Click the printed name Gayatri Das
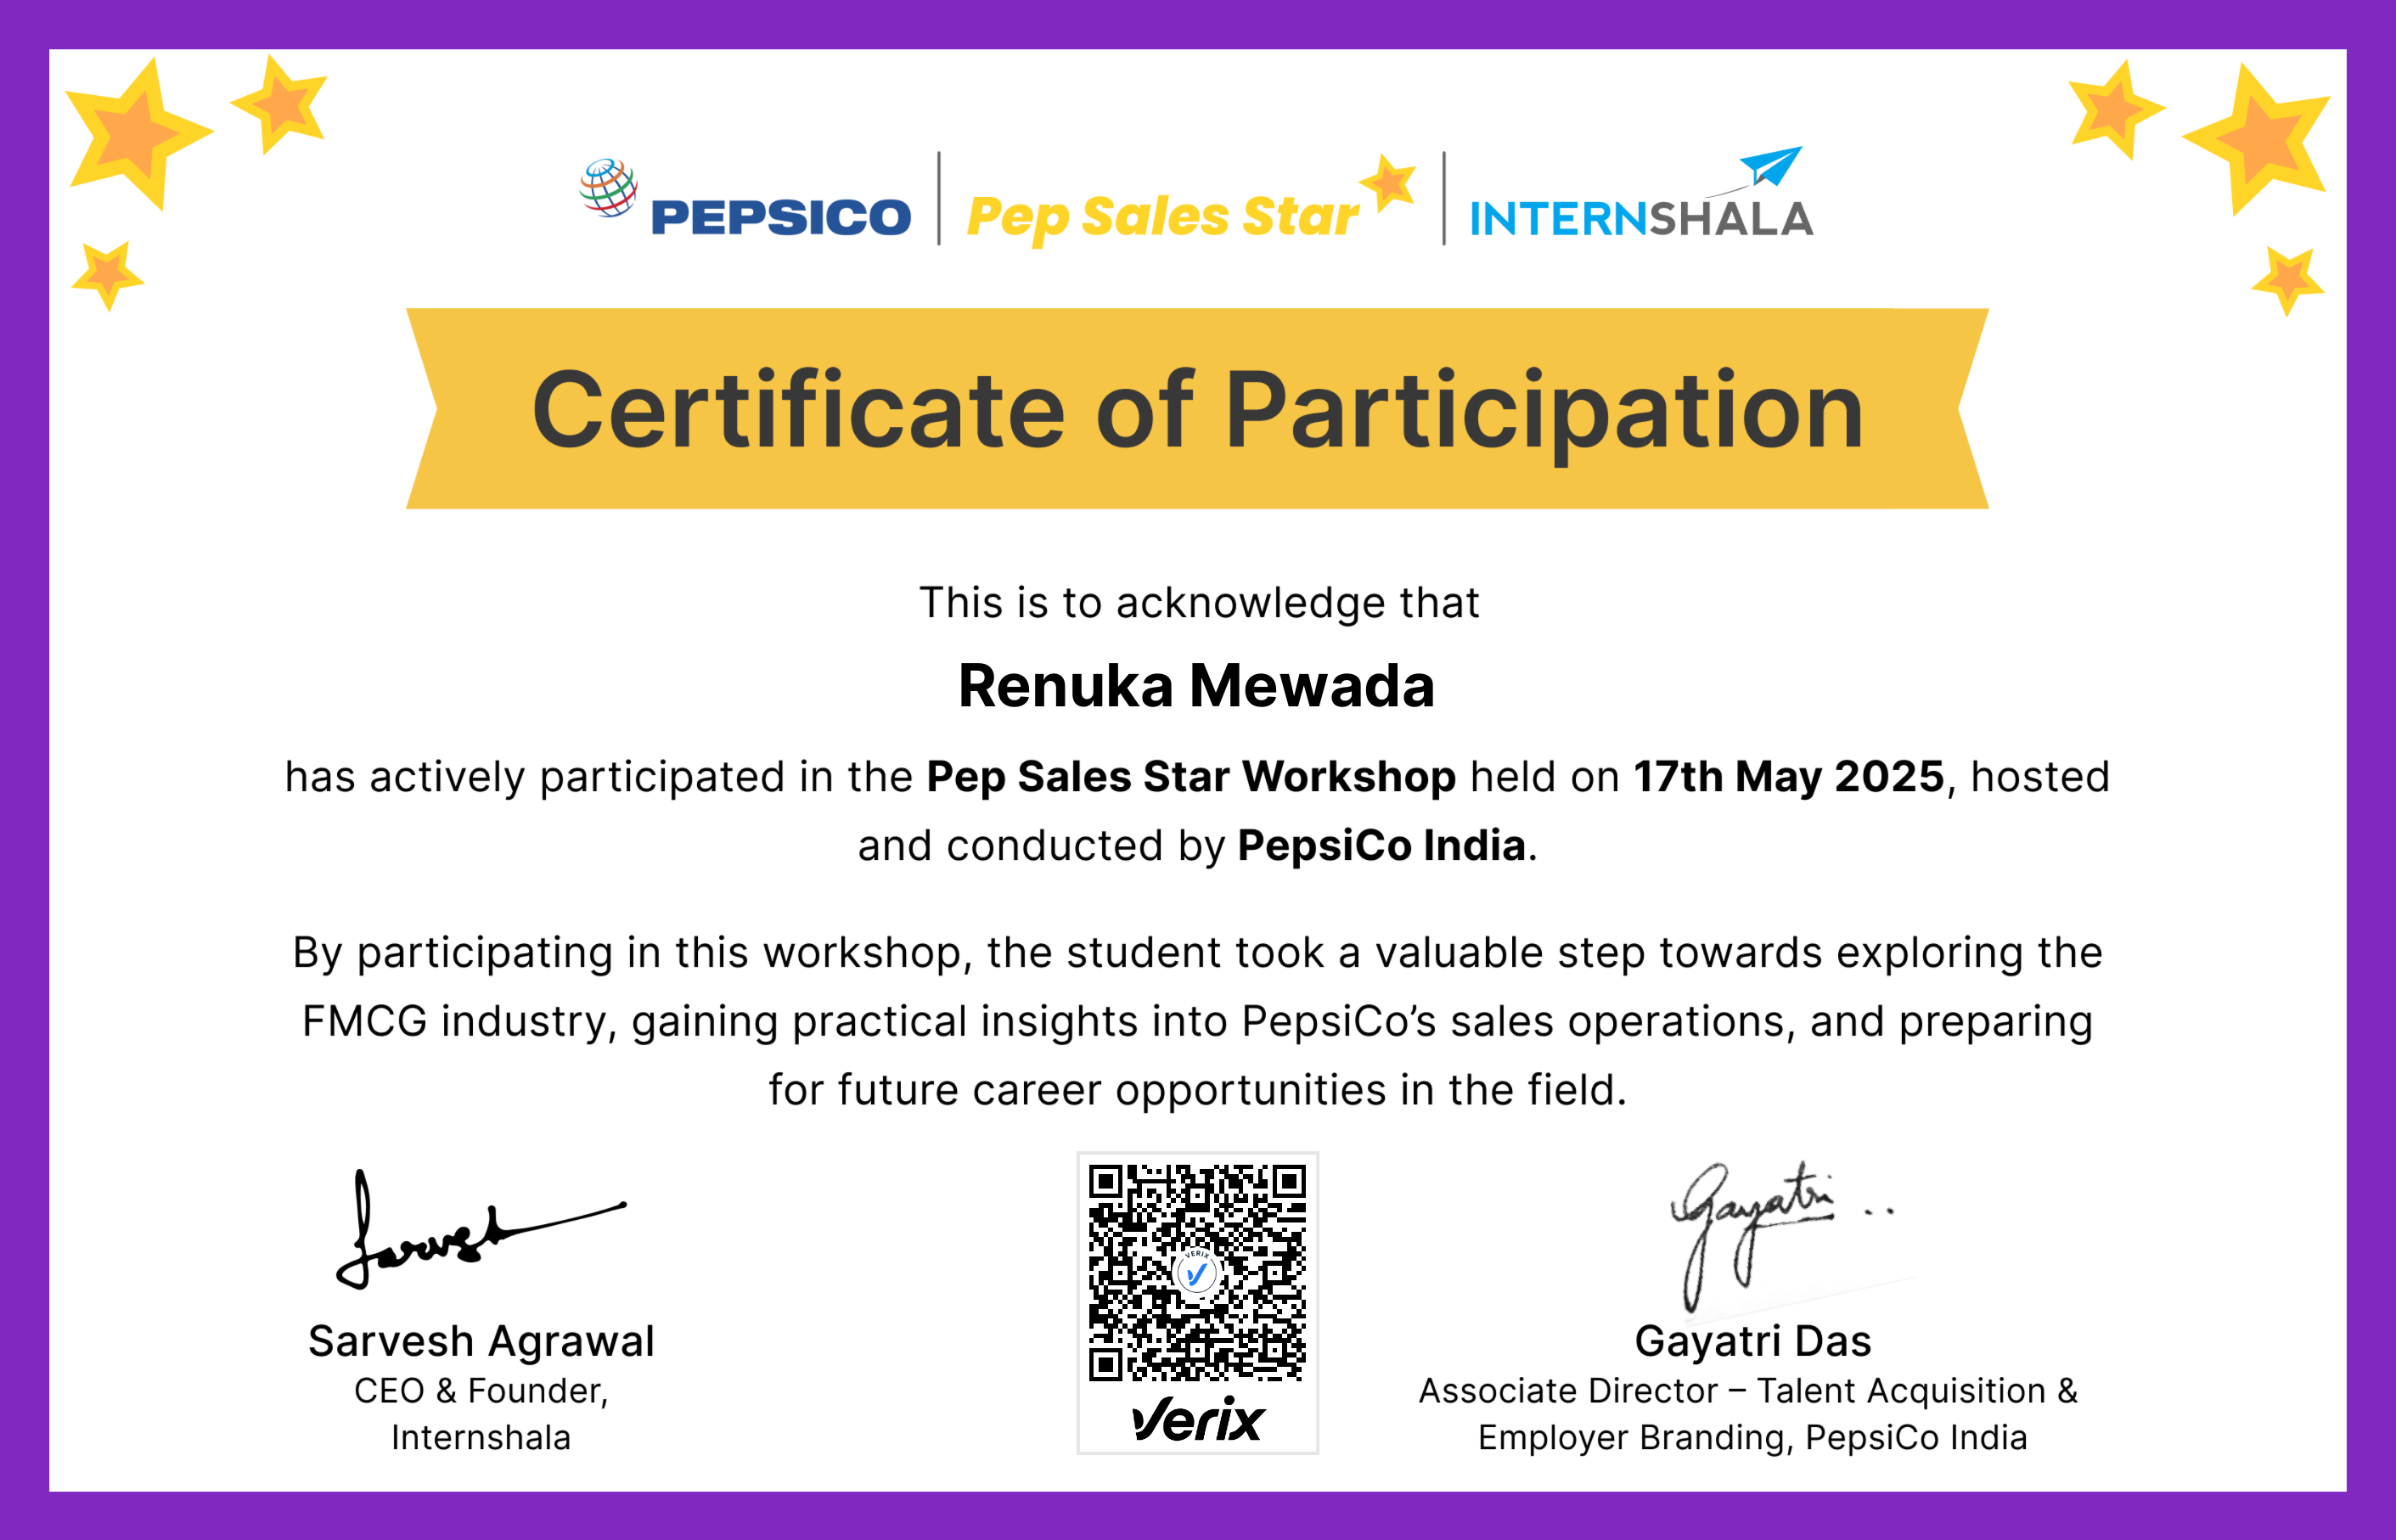Screen dimensions: 2396x1540 click(1753, 1342)
